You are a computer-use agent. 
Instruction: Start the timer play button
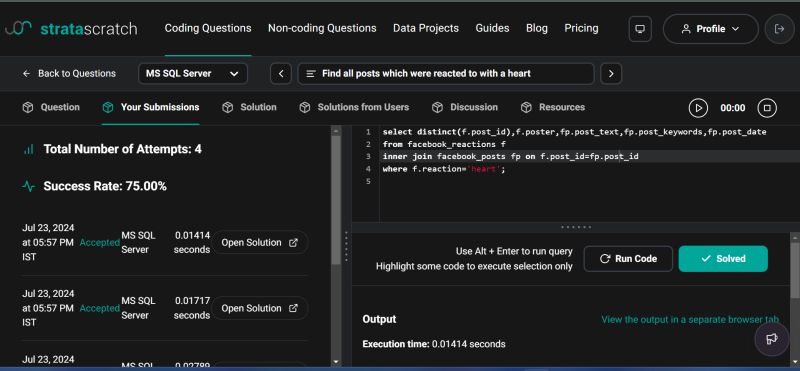(x=698, y=108)
